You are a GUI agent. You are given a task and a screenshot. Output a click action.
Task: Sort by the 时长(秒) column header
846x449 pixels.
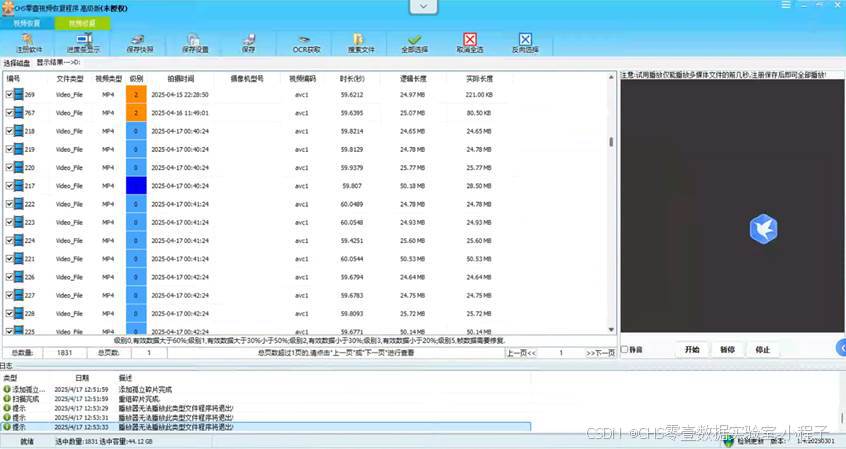352,79
